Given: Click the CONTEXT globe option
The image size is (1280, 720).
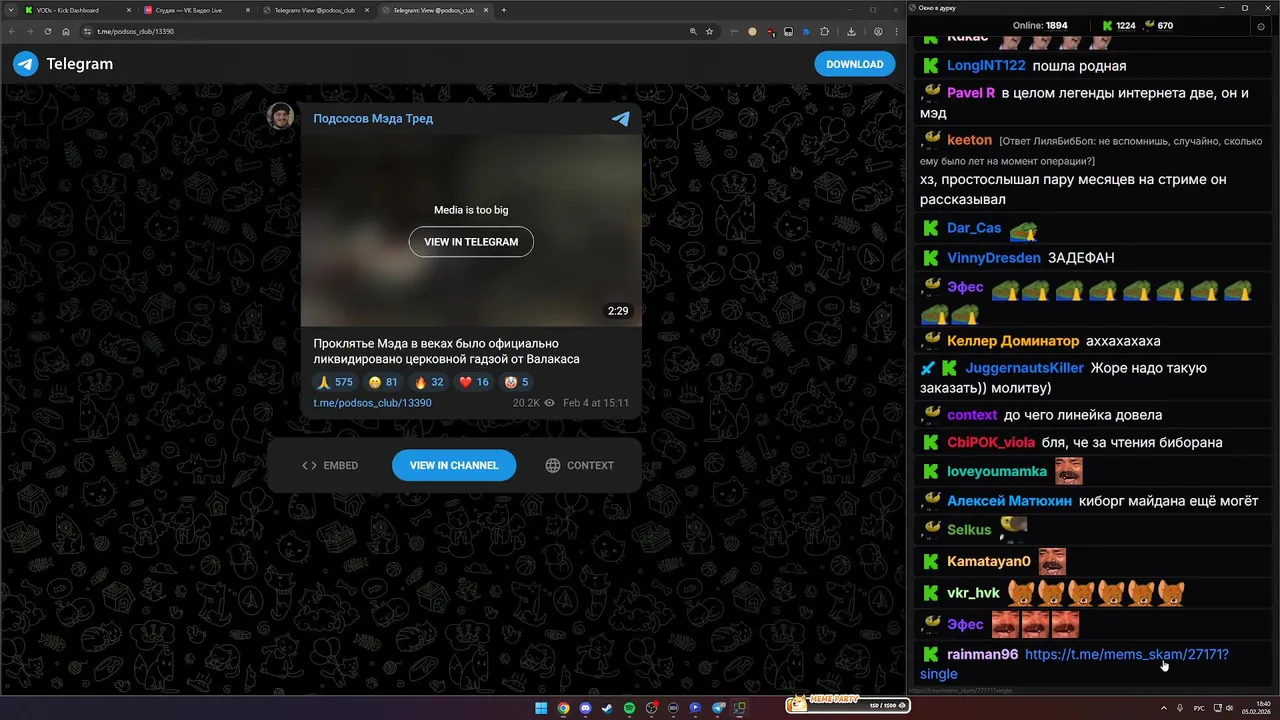Looking at the screenshot, I should [x=580, y=465].
